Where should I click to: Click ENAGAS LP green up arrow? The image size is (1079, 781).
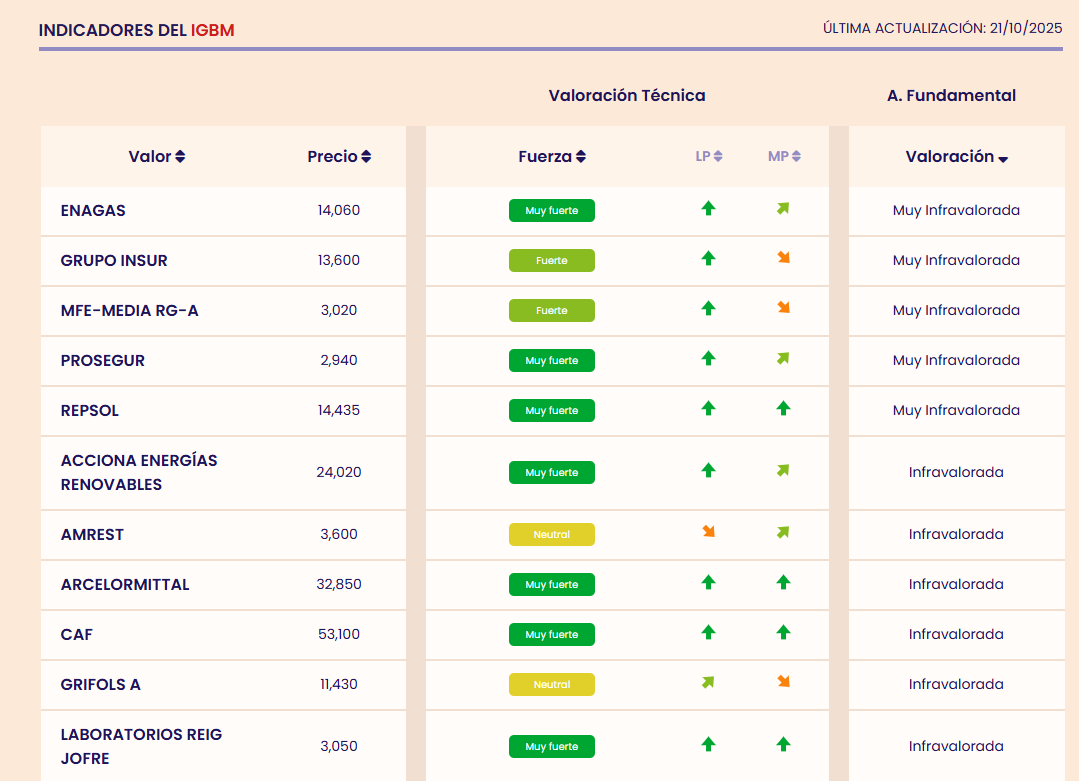(708, 209)
